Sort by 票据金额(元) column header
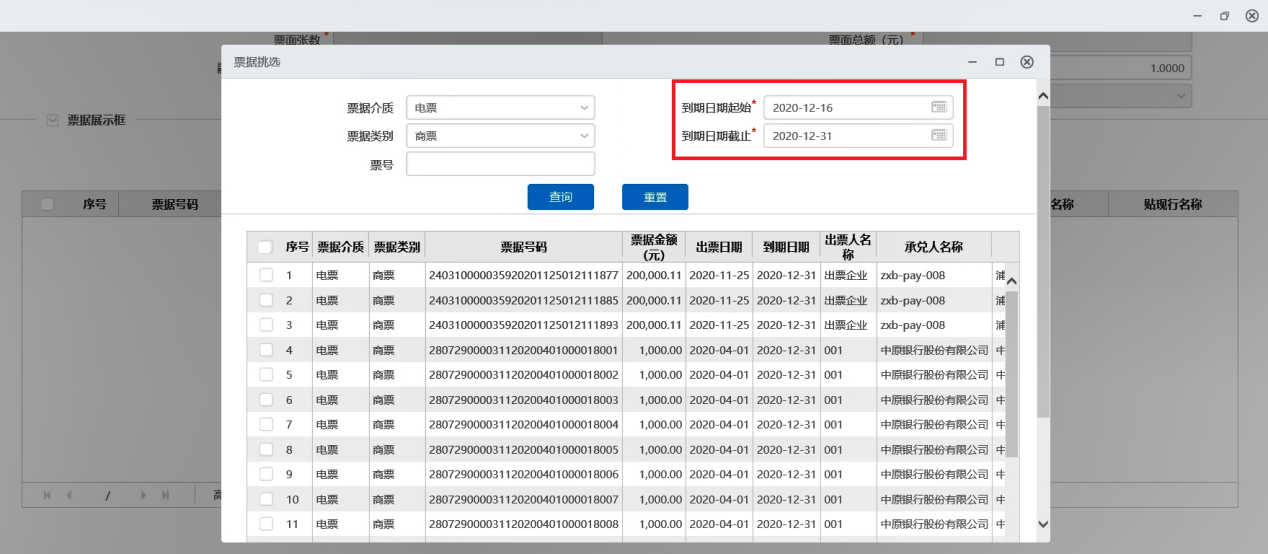 (654, 247)
